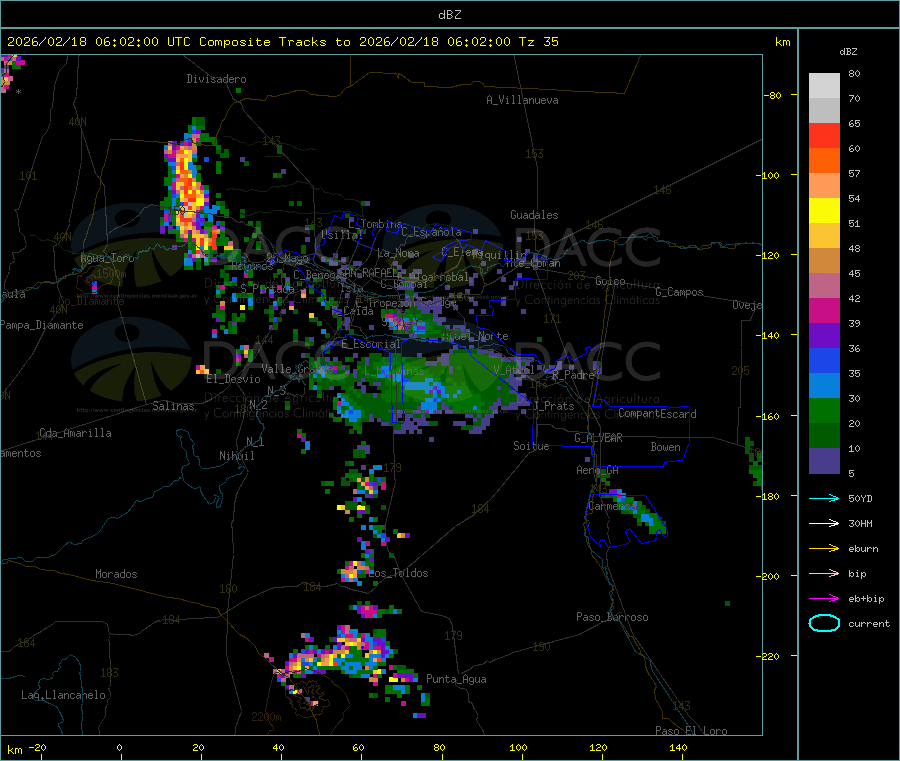Select the dark purple 10 dBZ swatch
The image size is (900, 761).
point(824,461)
